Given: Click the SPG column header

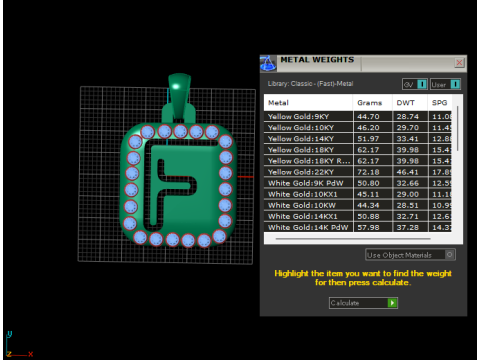Looking at the screenshot, I should coord(440,103).
